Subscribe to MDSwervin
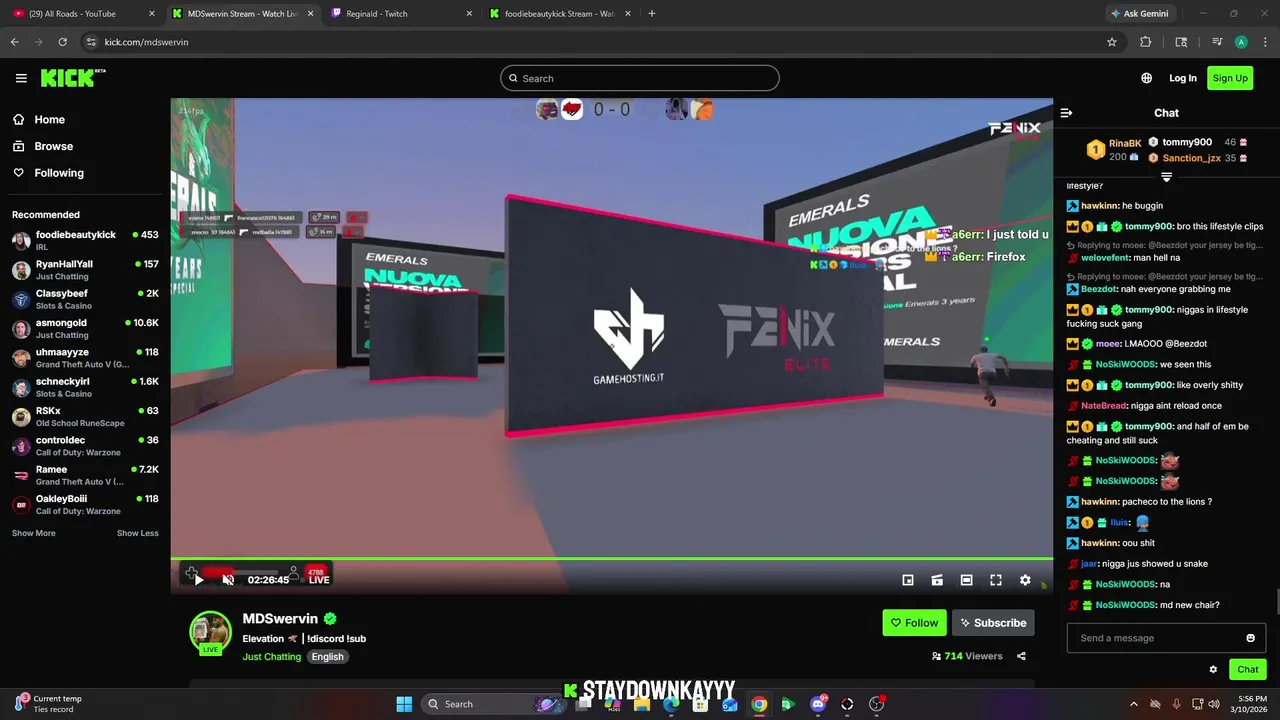This screenshot has height=720, width=1280. click(993, 623)
